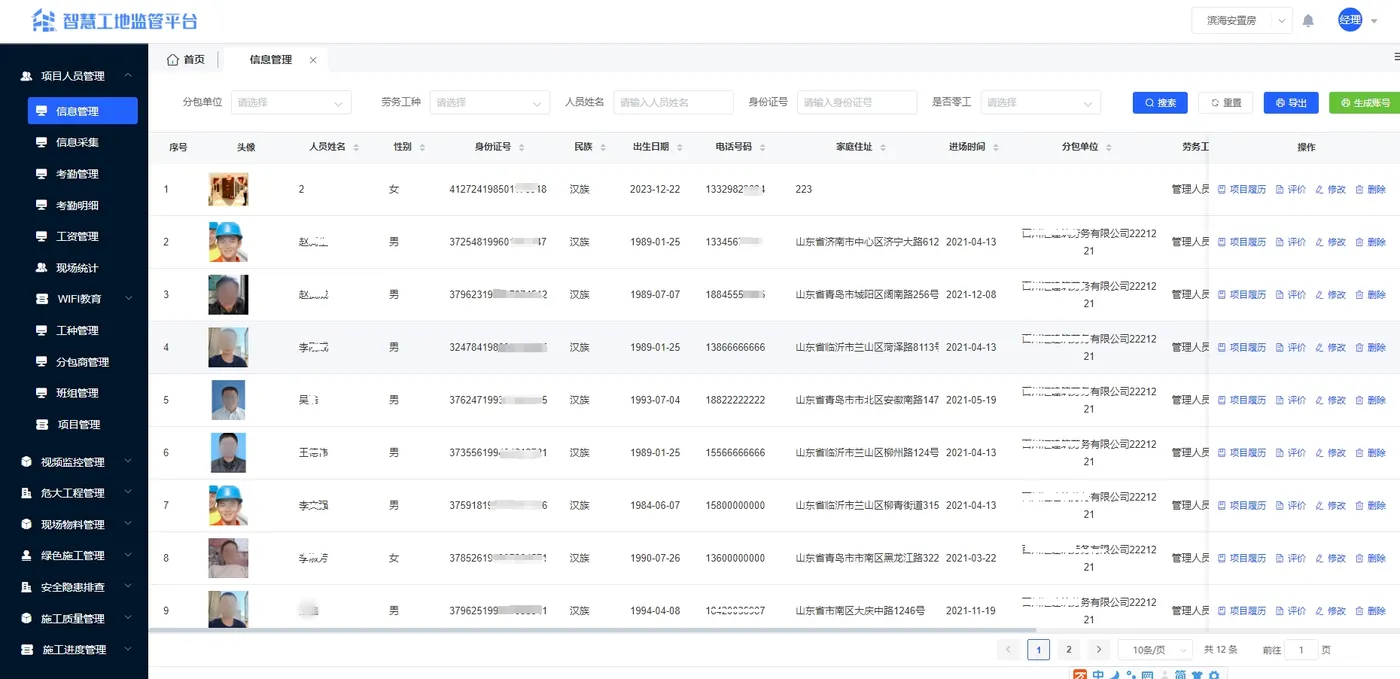Sort the table by 出生日期 column
The height and width of the screenshot is (679, 1400).
[679, 147]
